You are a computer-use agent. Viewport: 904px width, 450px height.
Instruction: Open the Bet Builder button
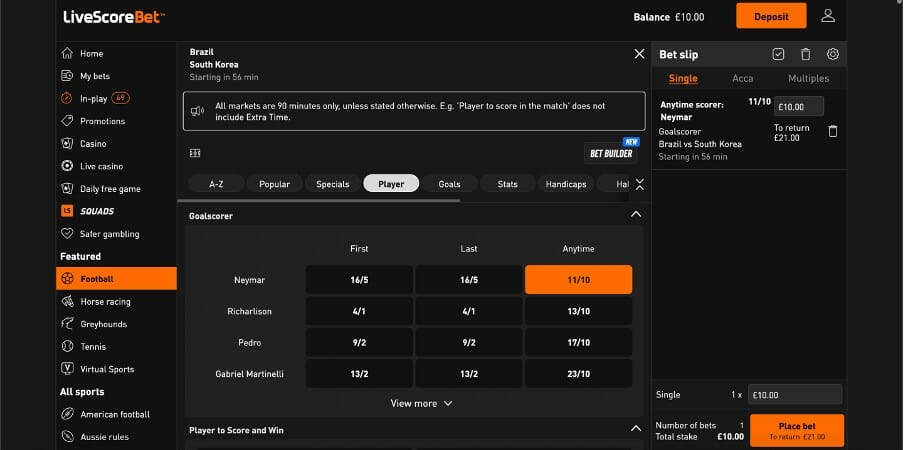[x=611, y=153]
